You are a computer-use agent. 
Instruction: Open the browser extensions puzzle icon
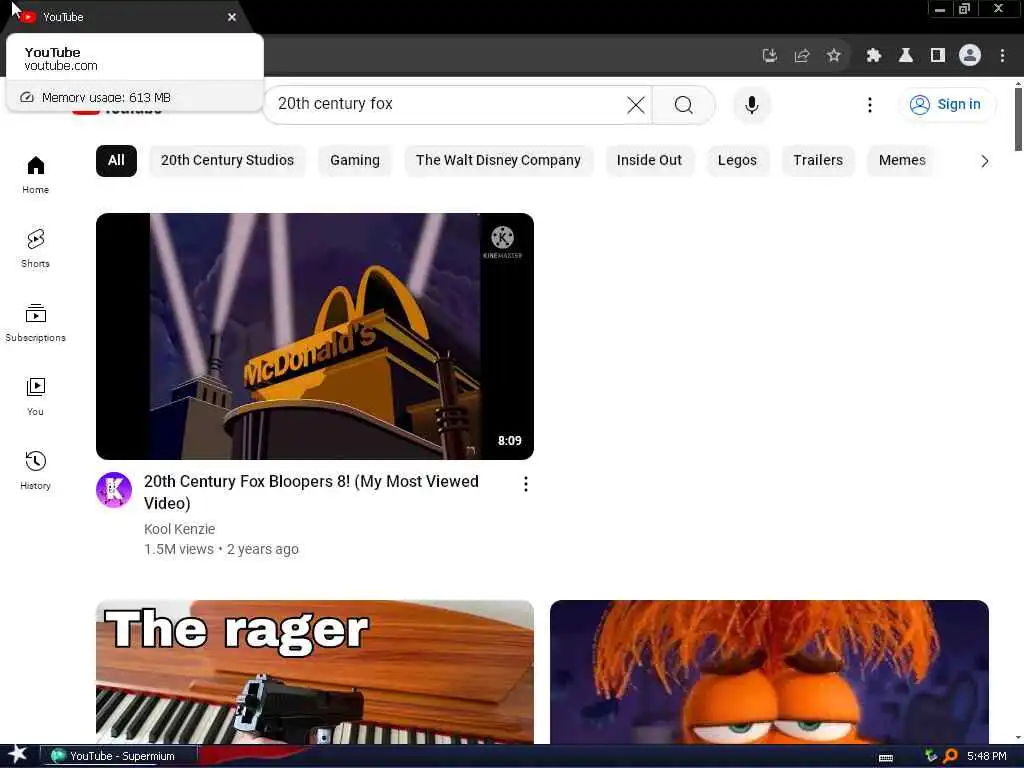pos(873,56)
